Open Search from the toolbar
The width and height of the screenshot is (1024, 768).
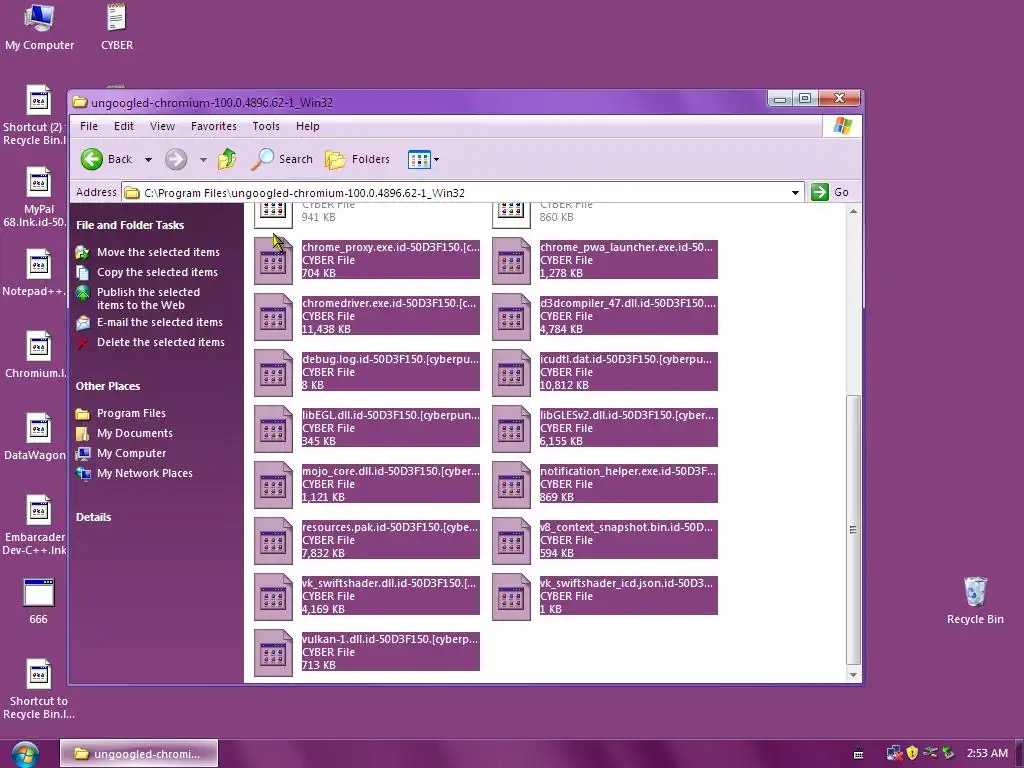tap(282, 159)
